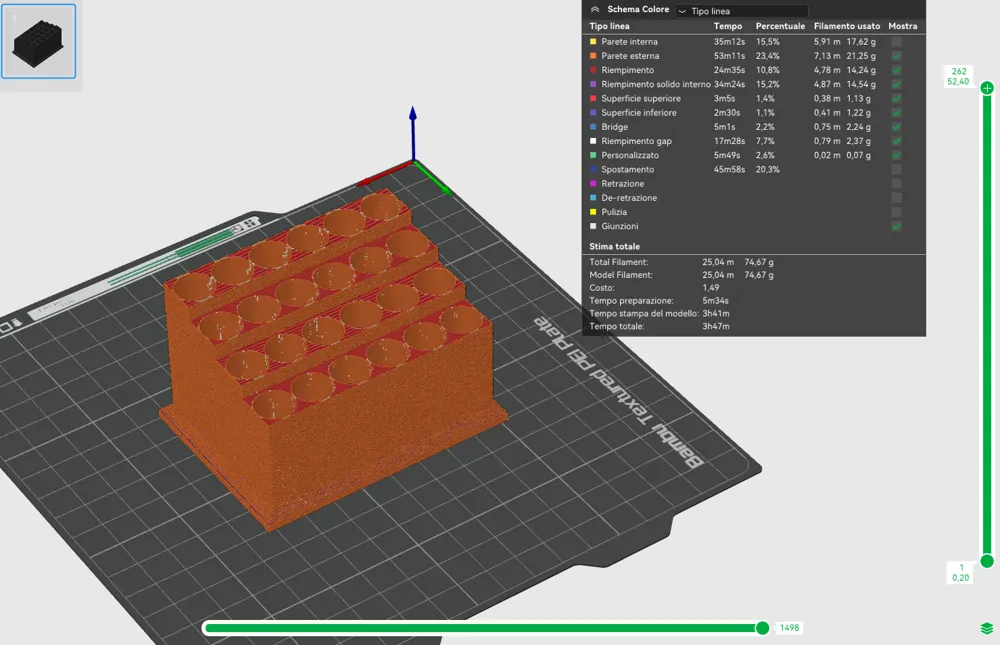Click the Parete esterna orange color swatch
This screenshot has height=645, width=1000.
pyautogui.click(x=593, y=56)
